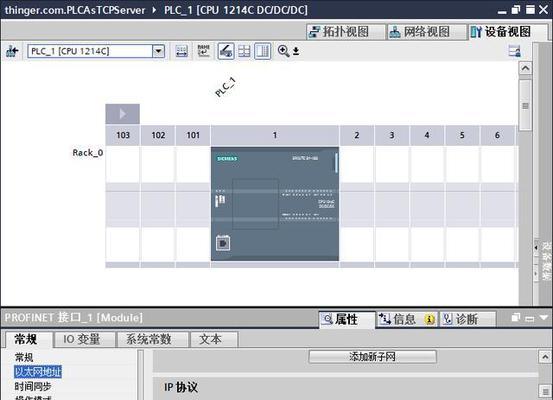The height and width of the screenshot is (400, 553).
Task: Click the zoom magnifier icon
Action: [x=283, y=51]
